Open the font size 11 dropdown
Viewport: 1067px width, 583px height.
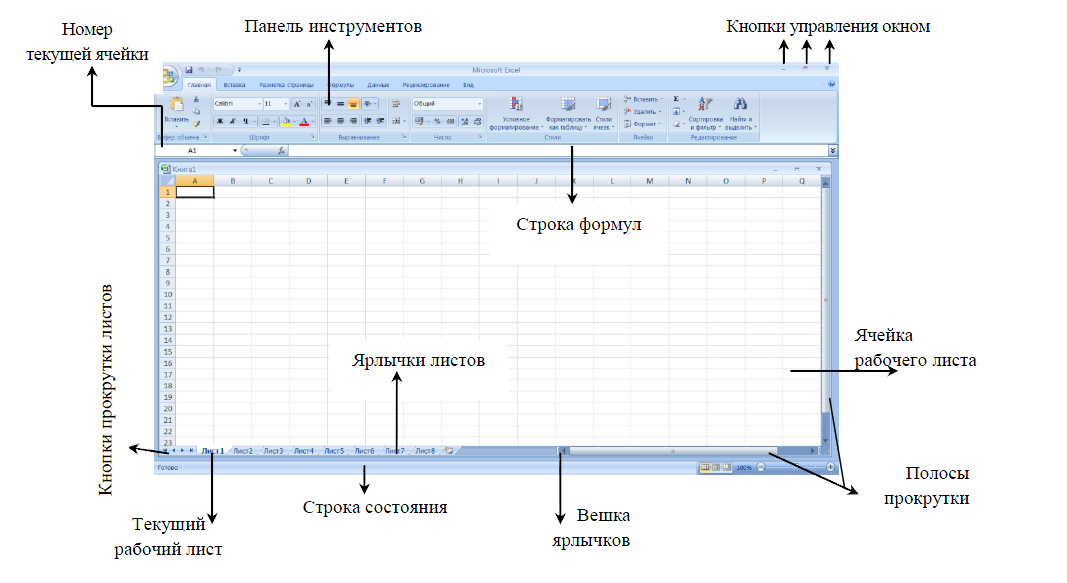(x=285, y=104)
